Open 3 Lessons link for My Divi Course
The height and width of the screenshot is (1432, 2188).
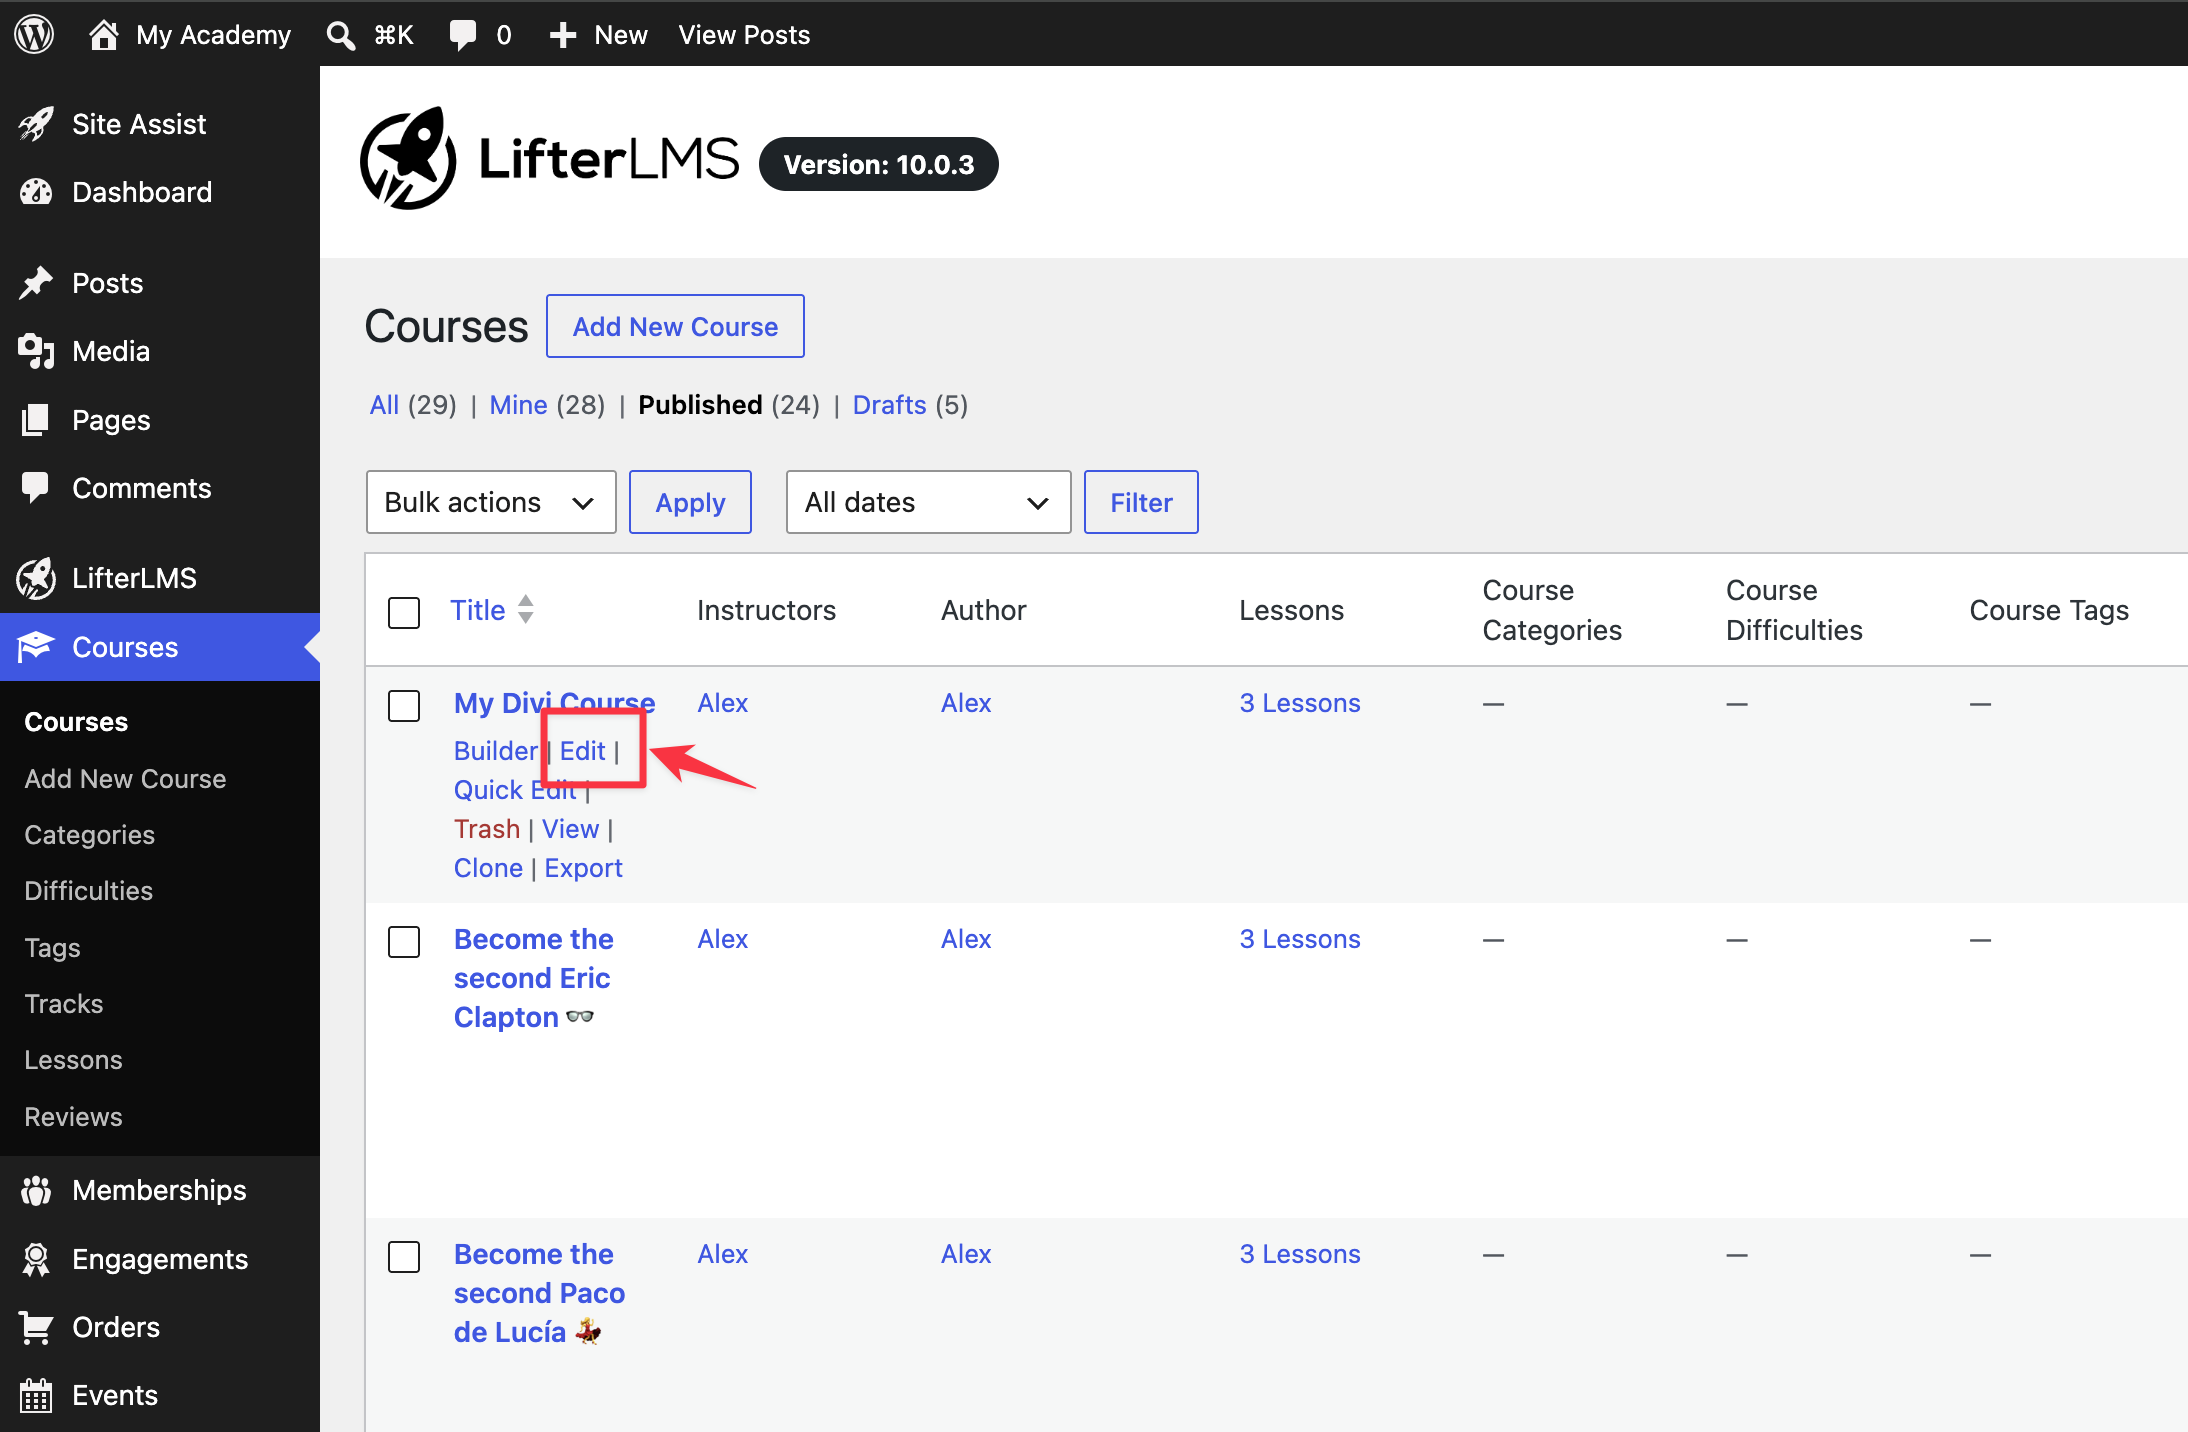coord(1300,703)
